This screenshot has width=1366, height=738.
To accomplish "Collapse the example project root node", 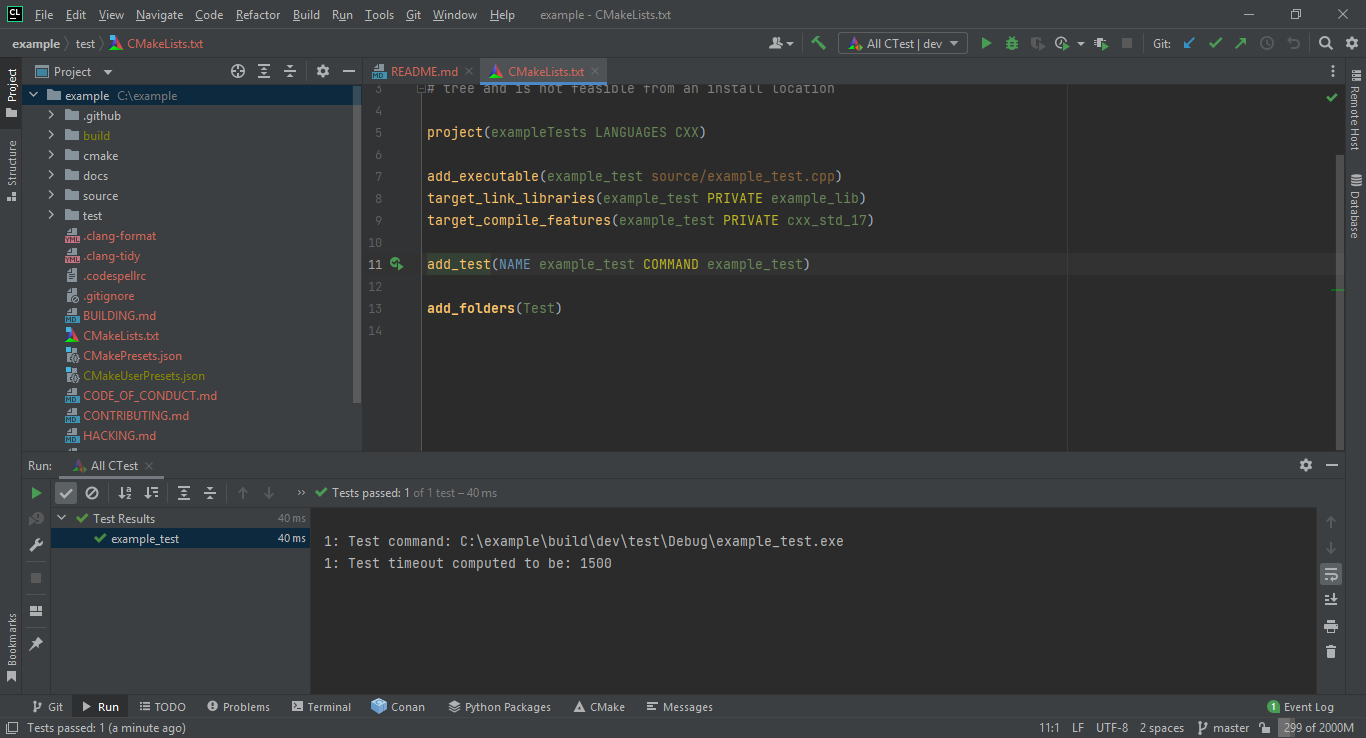I will 33,94.
